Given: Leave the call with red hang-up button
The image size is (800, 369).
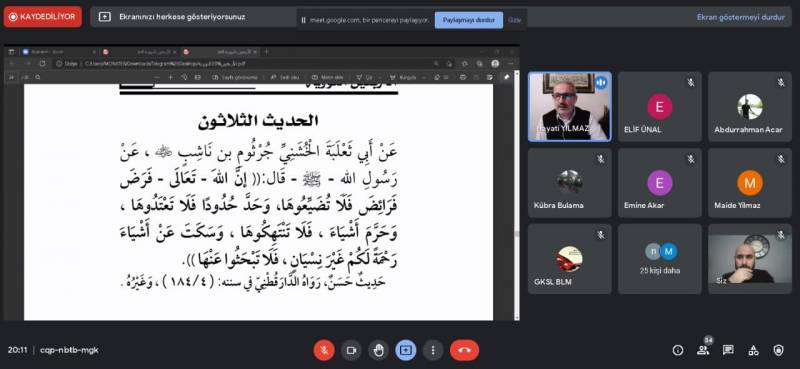Looking at the screenshot, I should [464, 350].
